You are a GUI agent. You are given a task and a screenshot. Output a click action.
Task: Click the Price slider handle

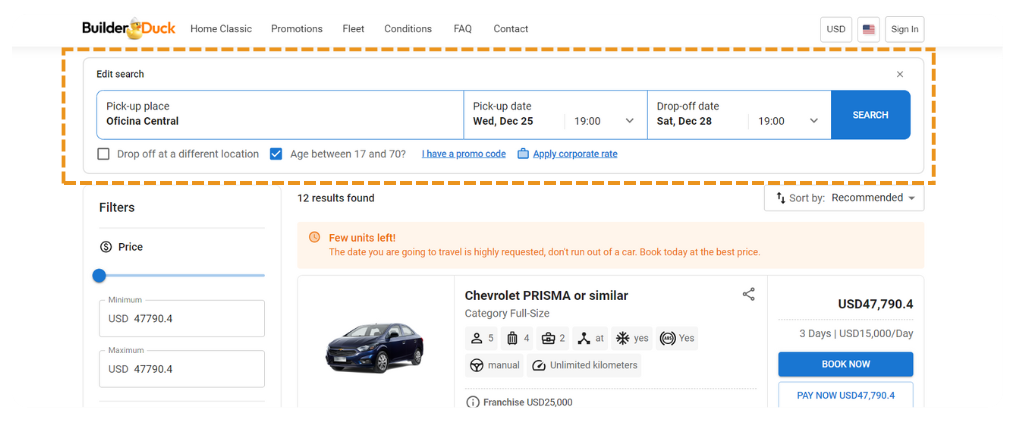pyautogui.click(x=99, y=275)
